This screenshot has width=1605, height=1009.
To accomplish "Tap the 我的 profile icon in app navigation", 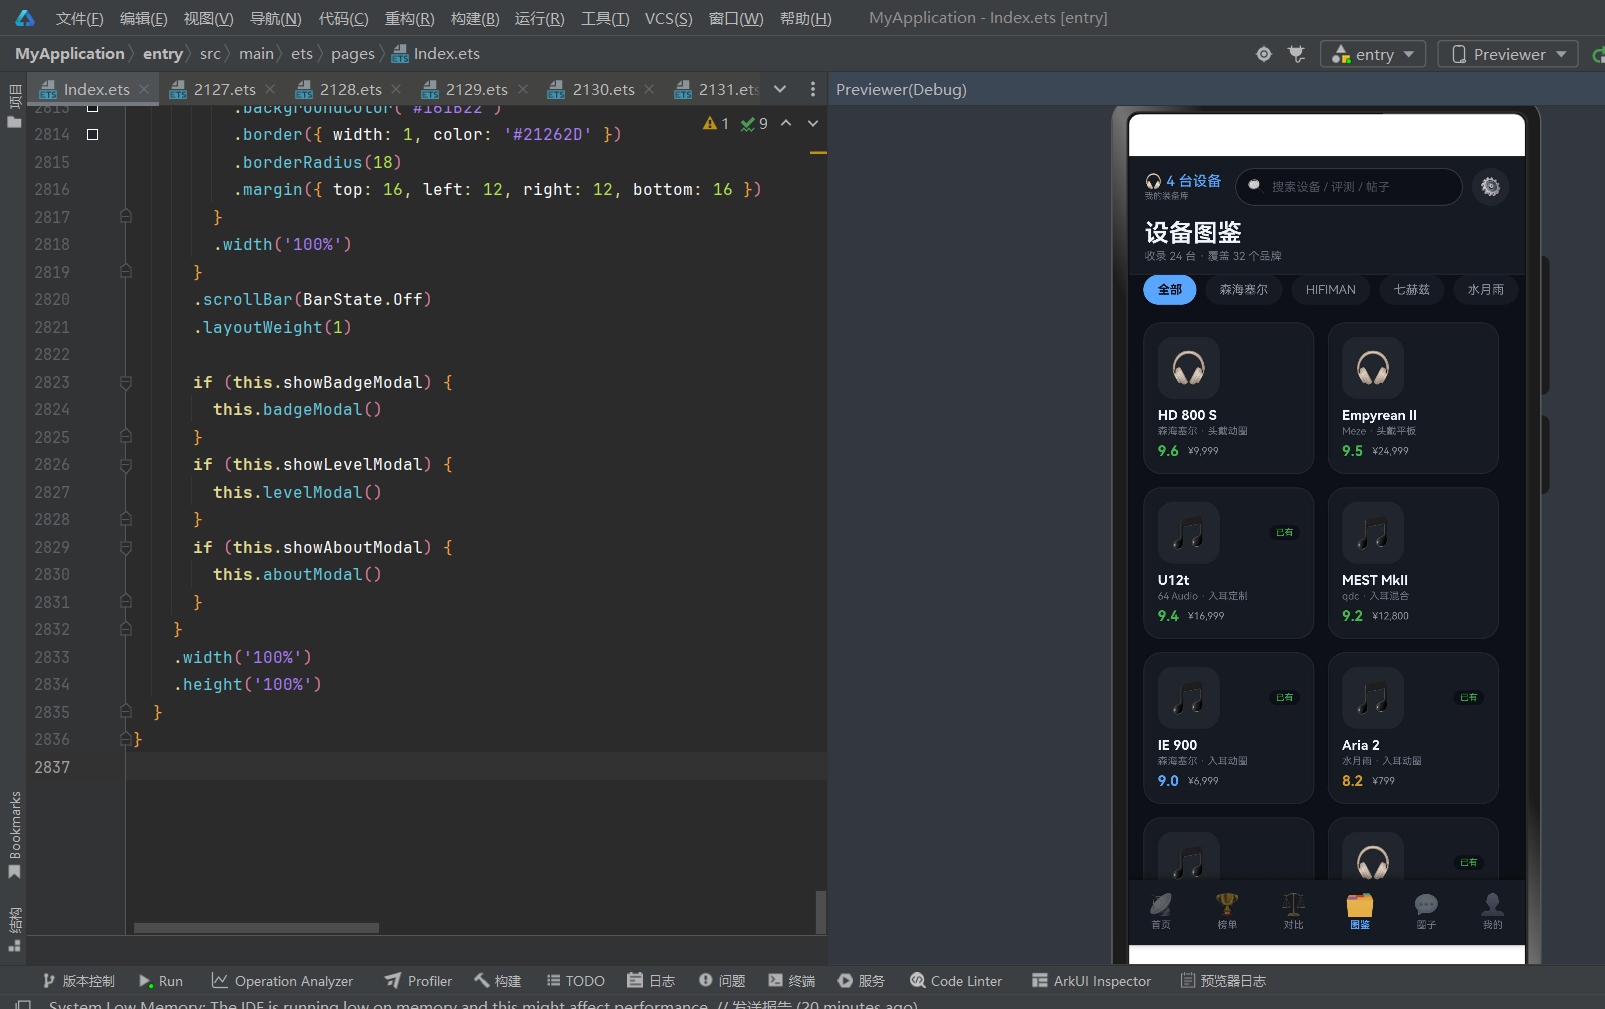I will coord(1492,910).
